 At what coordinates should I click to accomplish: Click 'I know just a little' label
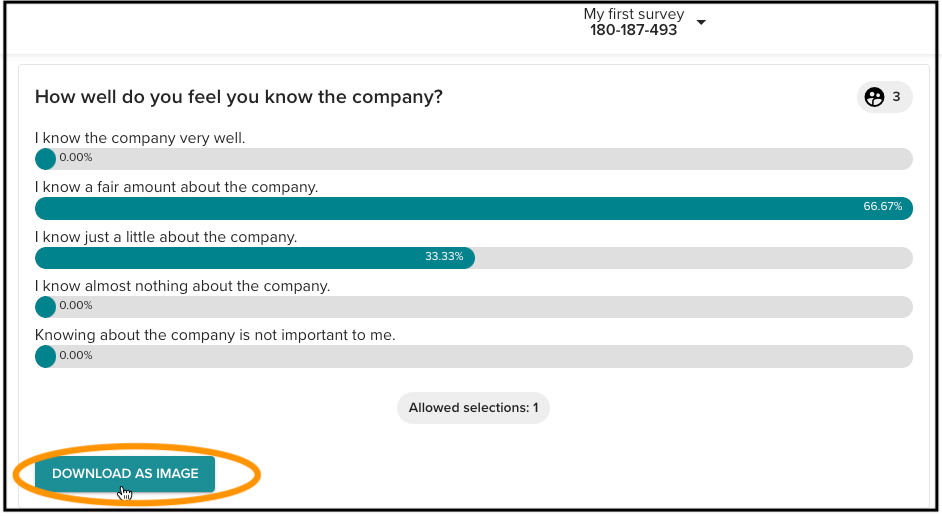(x=166, y=237)
